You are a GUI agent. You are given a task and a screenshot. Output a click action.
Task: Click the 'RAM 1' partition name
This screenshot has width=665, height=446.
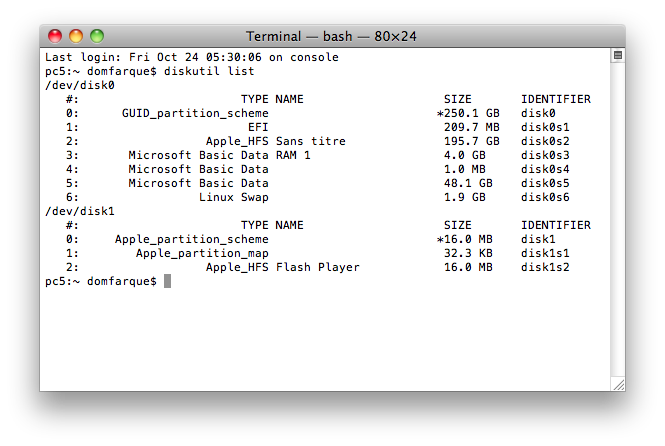click(x=293, y=155)
